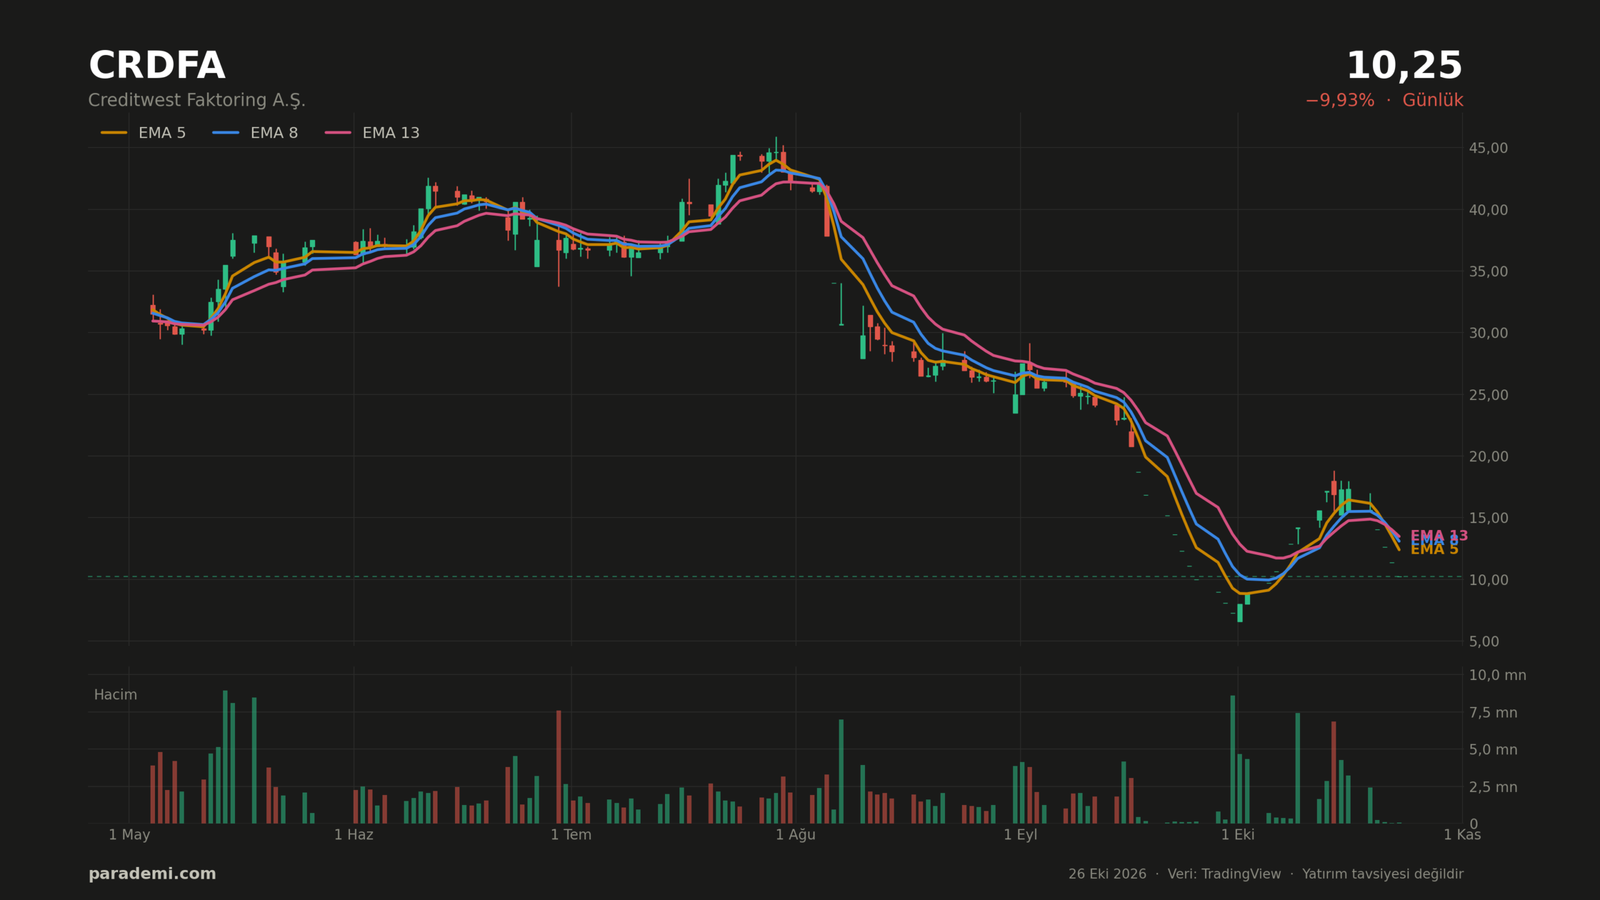This screenshot has width=1600, height=900.
Task: Click the 1 May date axis label
Action: click(129, 835)
